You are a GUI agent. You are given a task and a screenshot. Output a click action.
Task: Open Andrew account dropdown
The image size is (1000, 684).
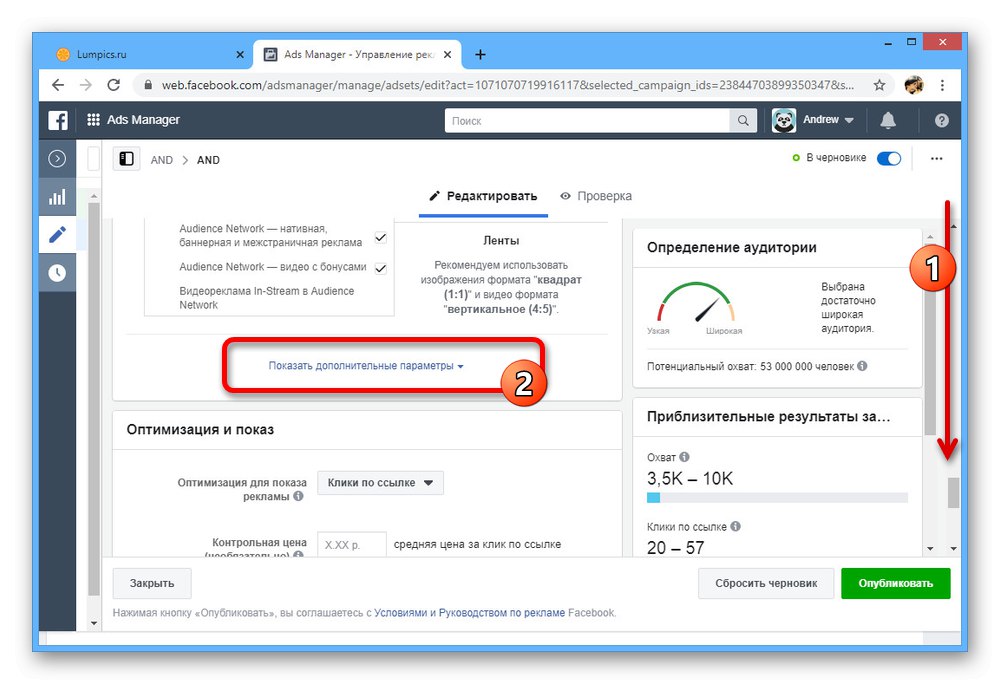click(828, 120)
